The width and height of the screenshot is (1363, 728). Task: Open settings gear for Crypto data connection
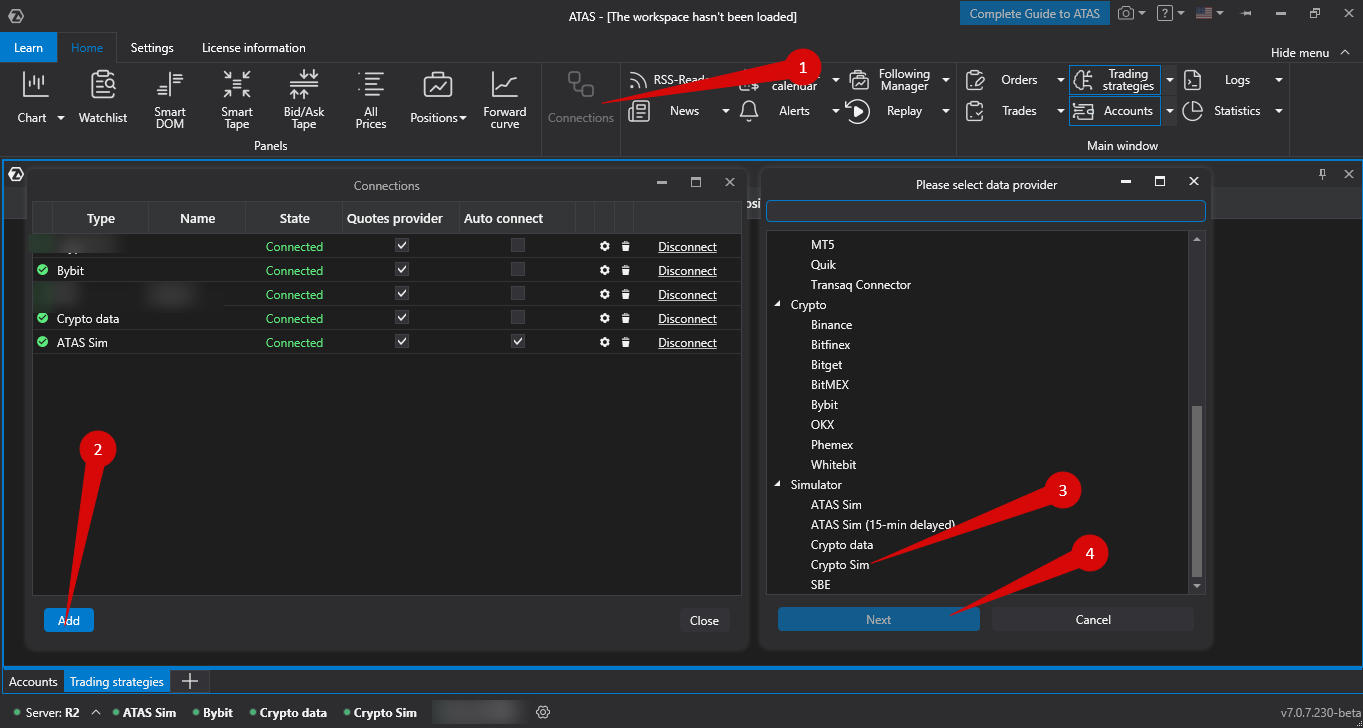click(605, 319)
